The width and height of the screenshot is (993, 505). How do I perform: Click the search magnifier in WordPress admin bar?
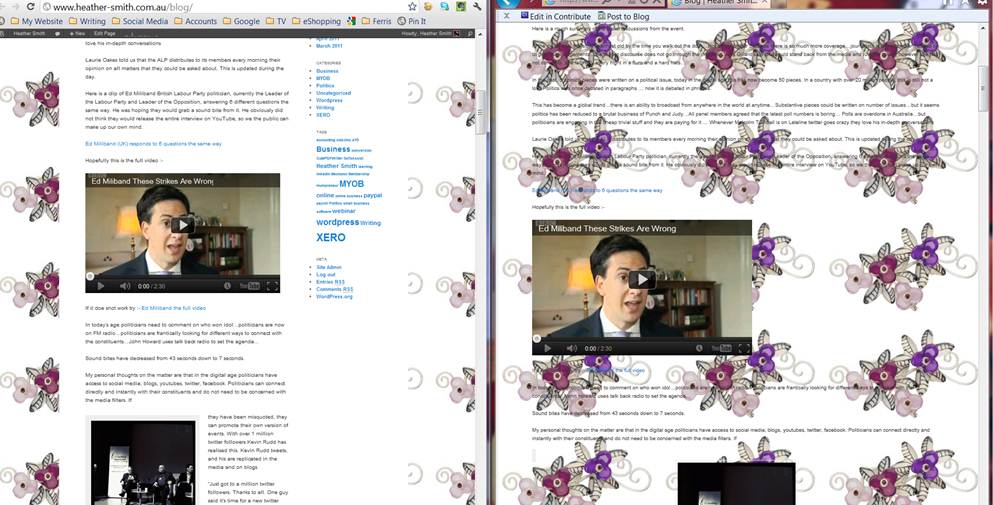(x=469, y=33)
